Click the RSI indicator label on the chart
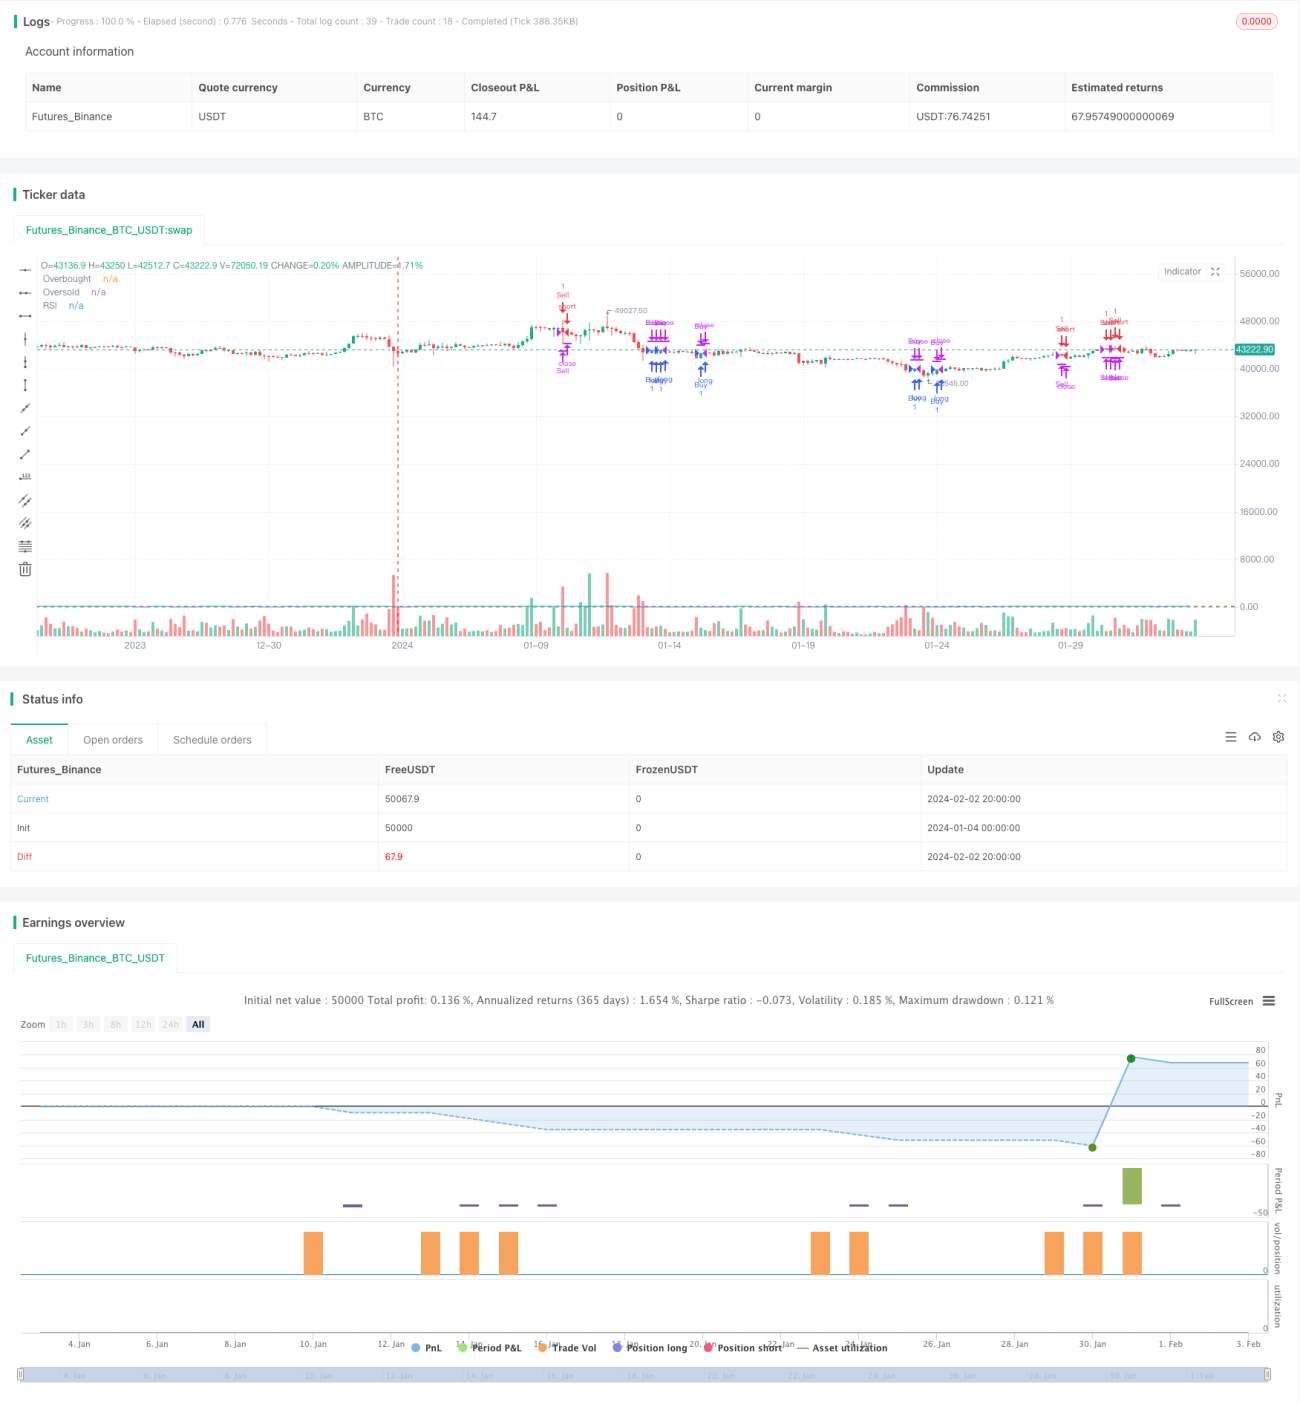1300x1404 pixels. click(50, 305)
